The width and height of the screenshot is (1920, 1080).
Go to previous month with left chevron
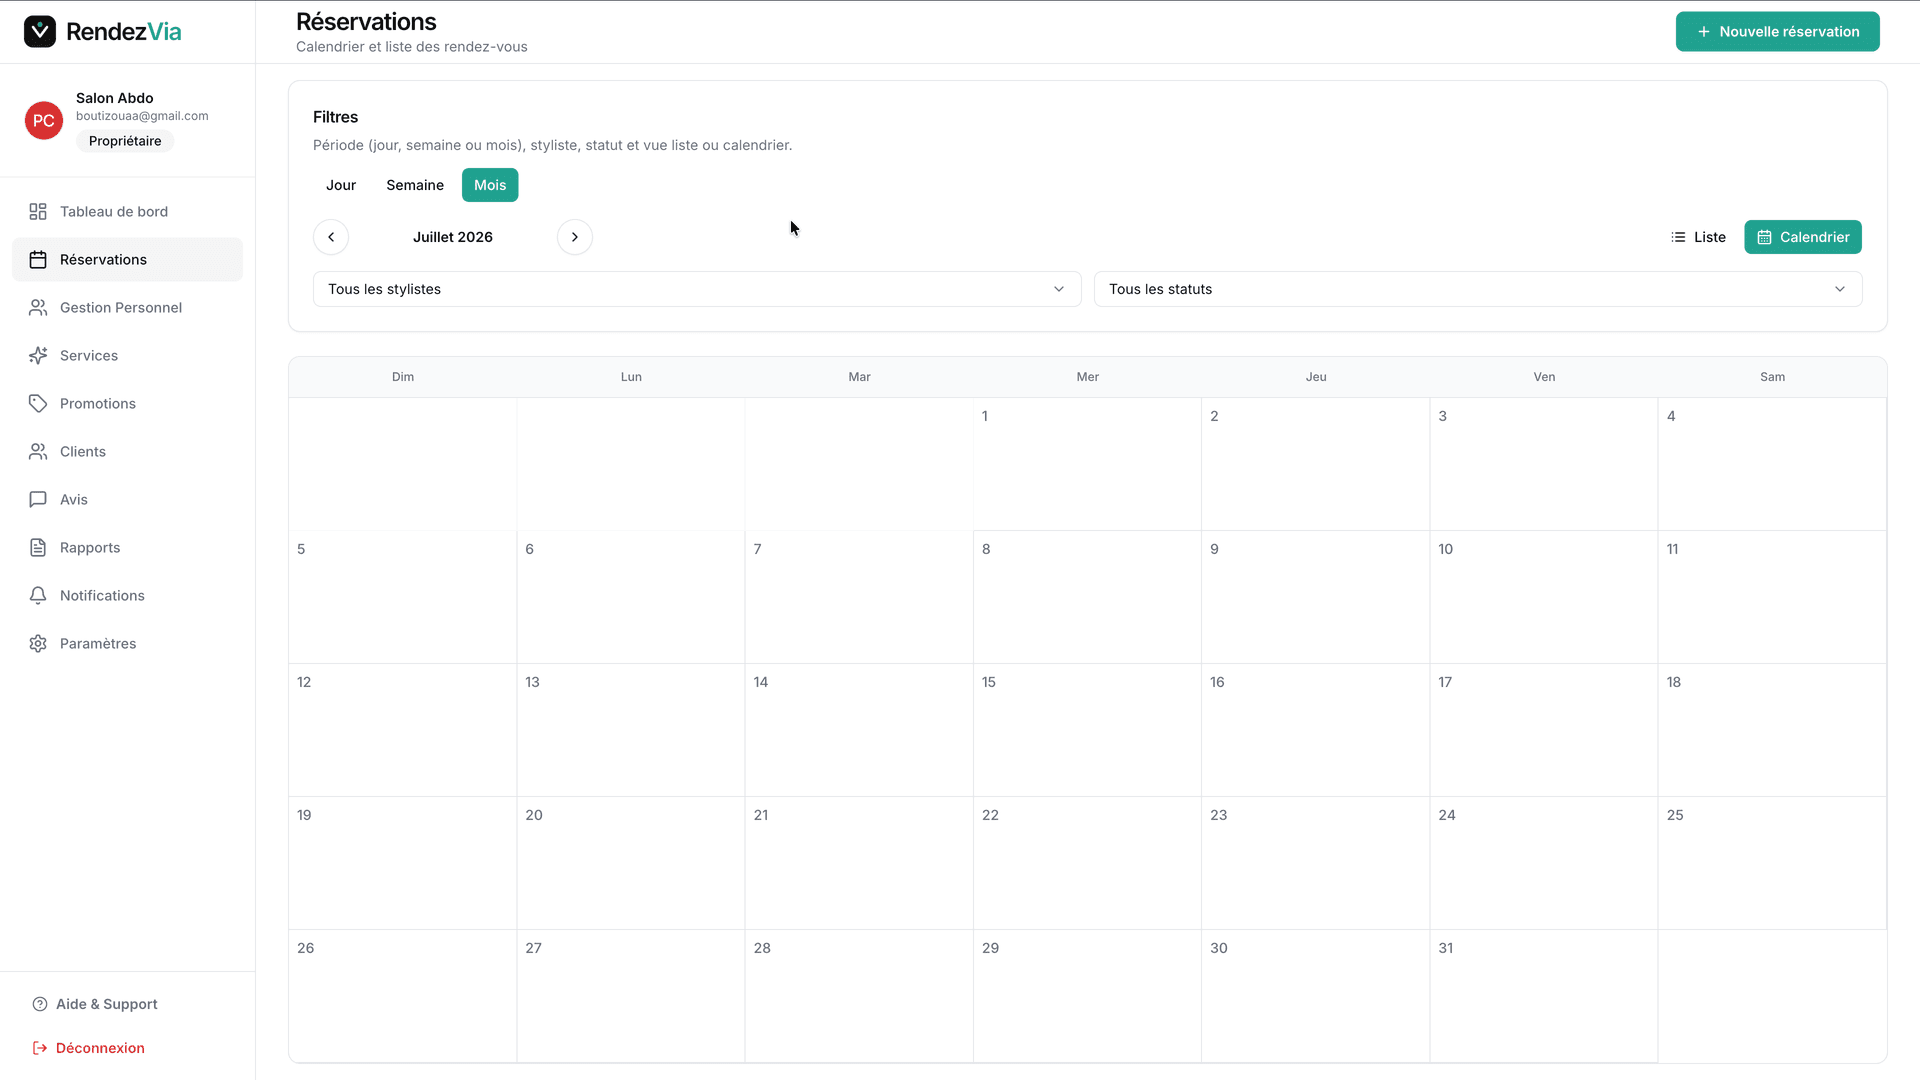(x=331, y=237)
